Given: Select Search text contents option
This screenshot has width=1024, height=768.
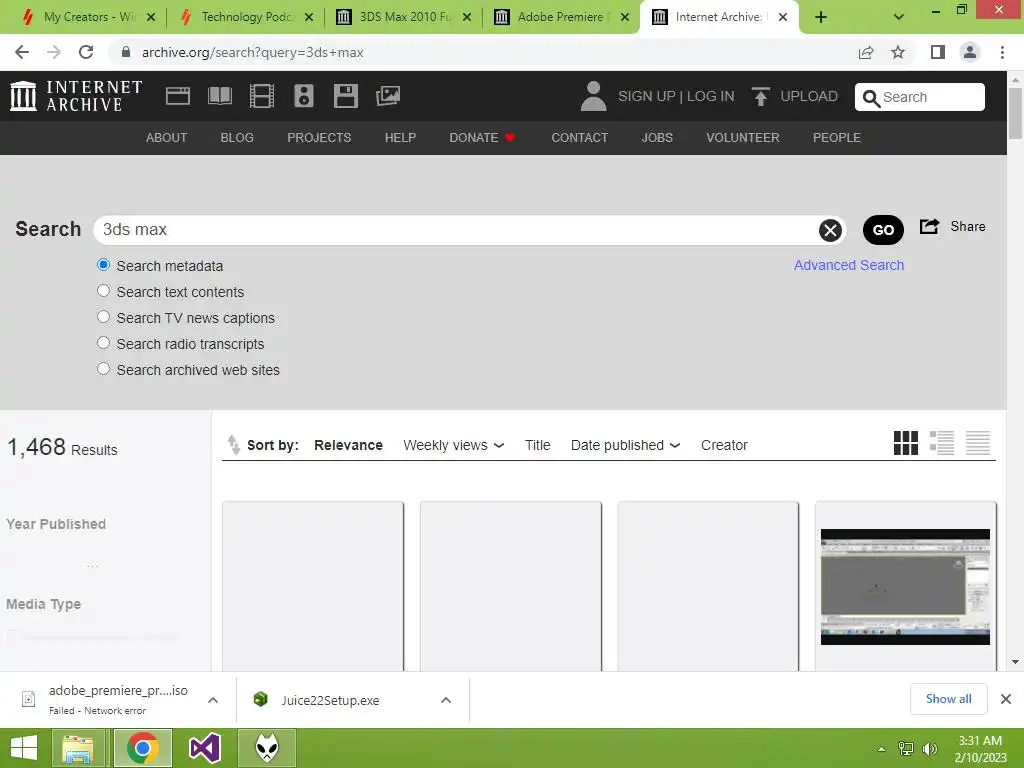Looking at the screenshot, I should 103,291.
